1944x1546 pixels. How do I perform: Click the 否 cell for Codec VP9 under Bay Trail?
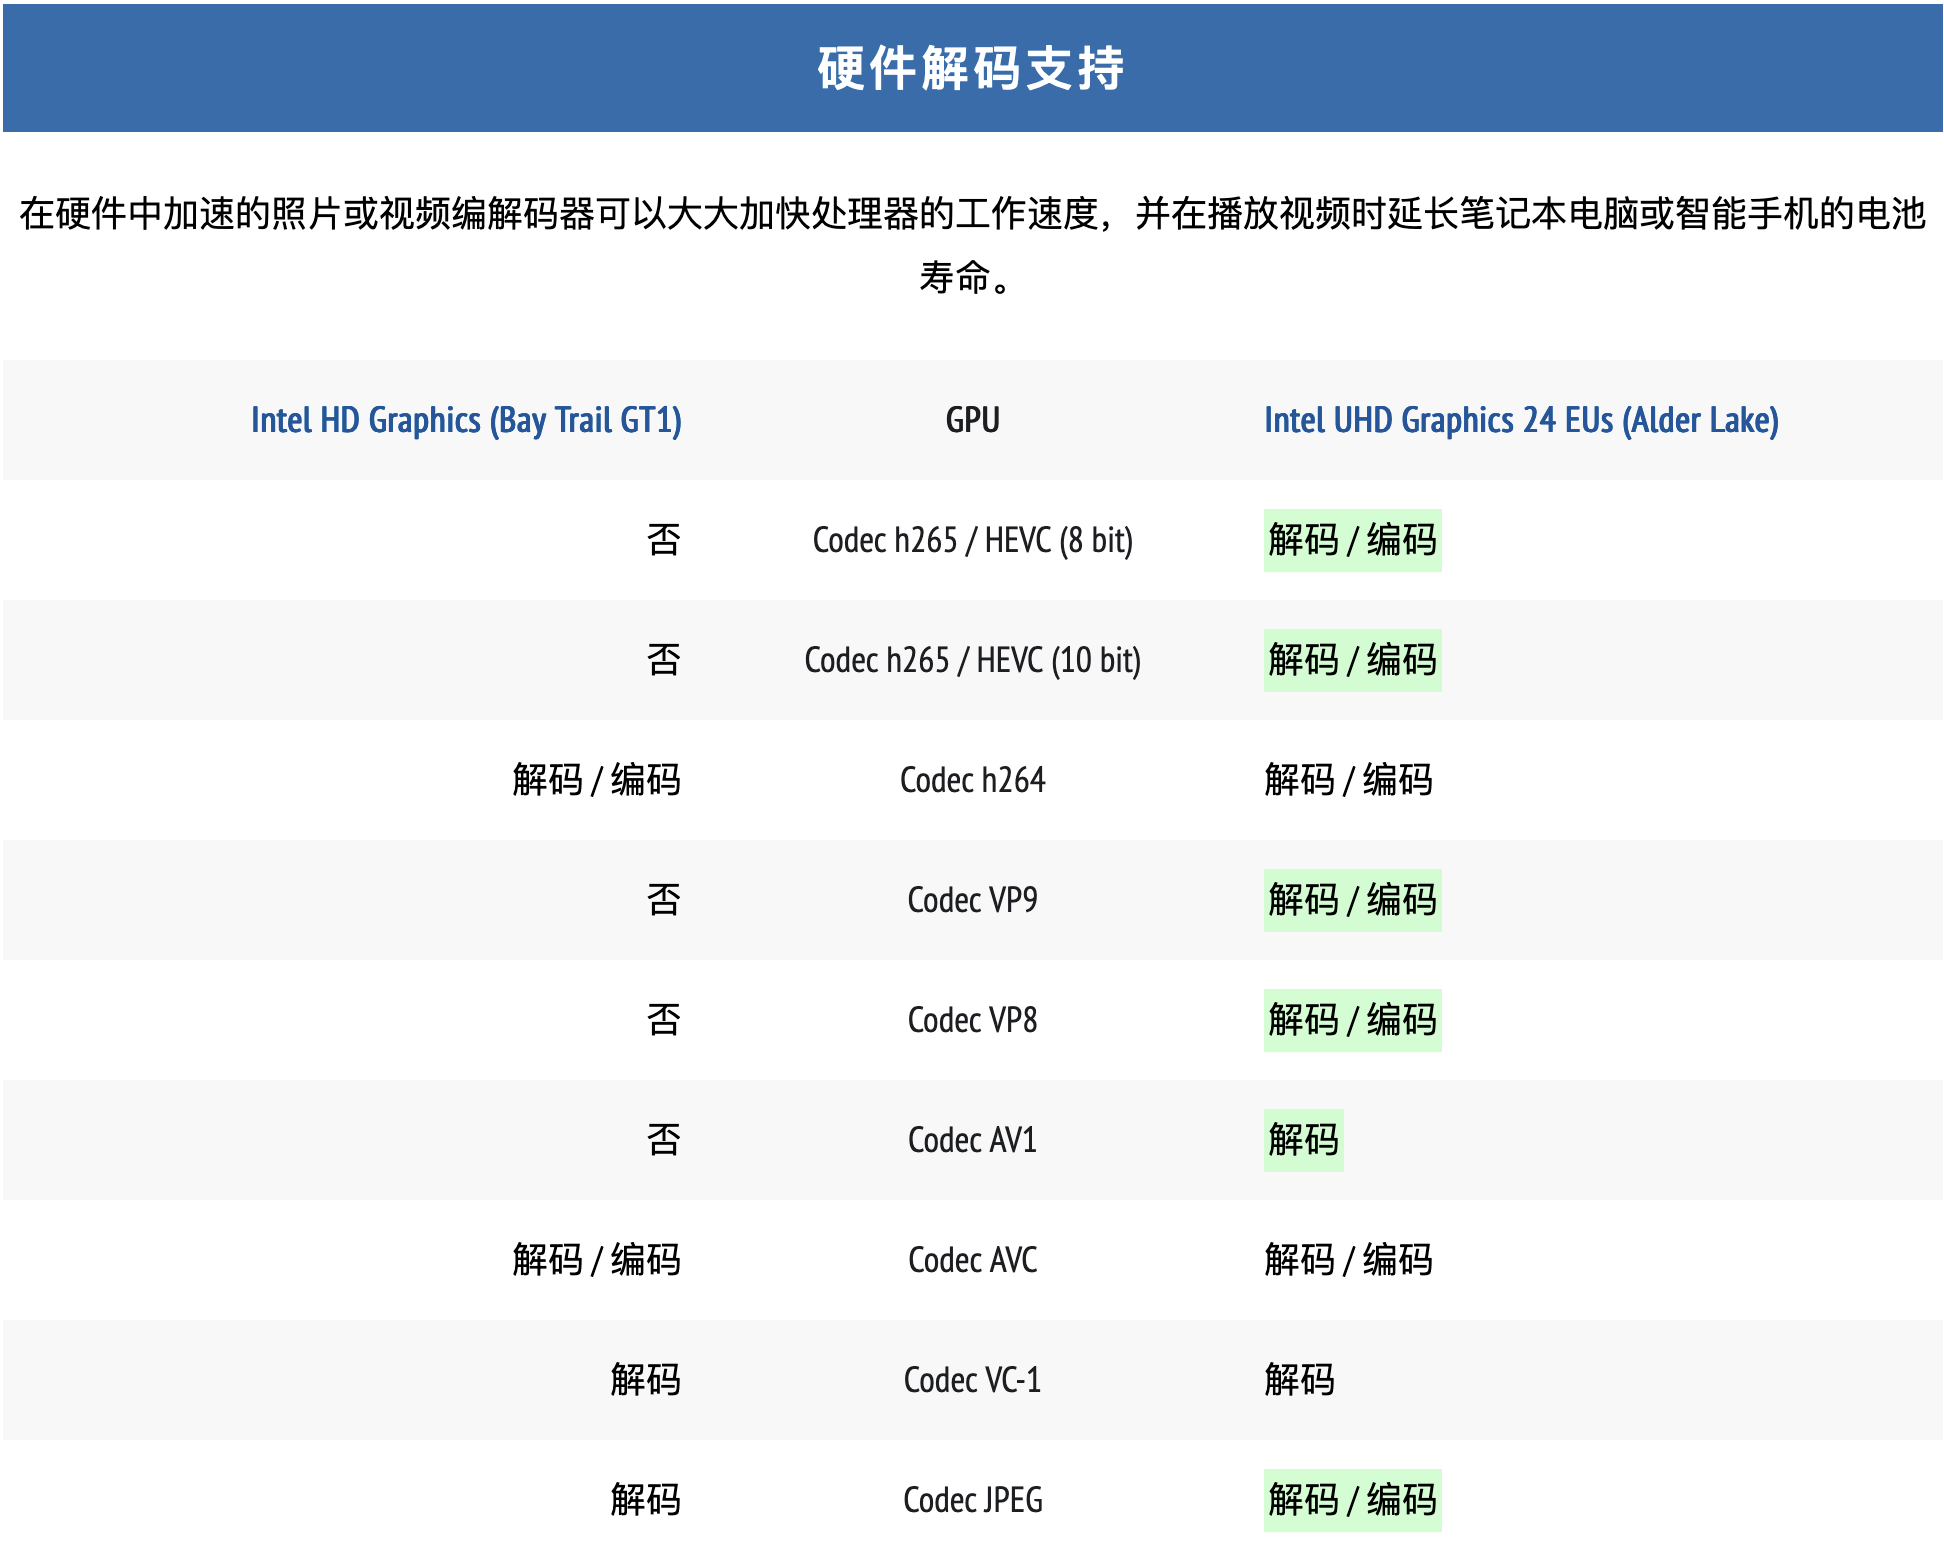pos(663,900)
